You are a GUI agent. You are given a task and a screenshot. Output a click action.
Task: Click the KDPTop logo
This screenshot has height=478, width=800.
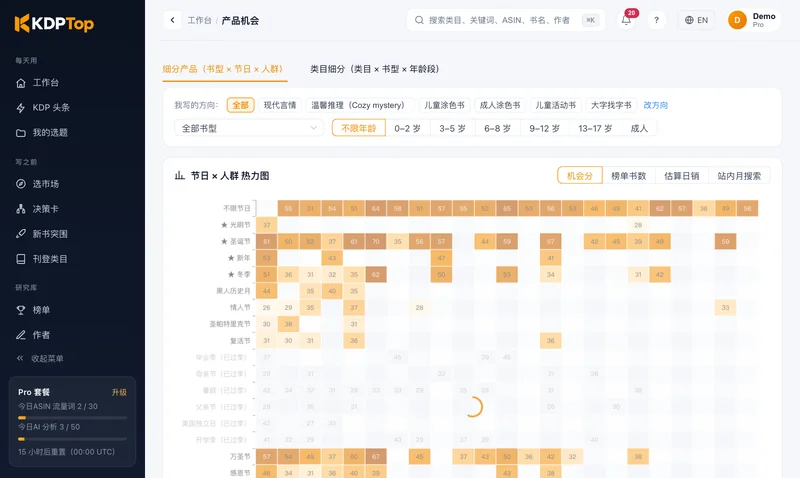[x=54, y=23]
